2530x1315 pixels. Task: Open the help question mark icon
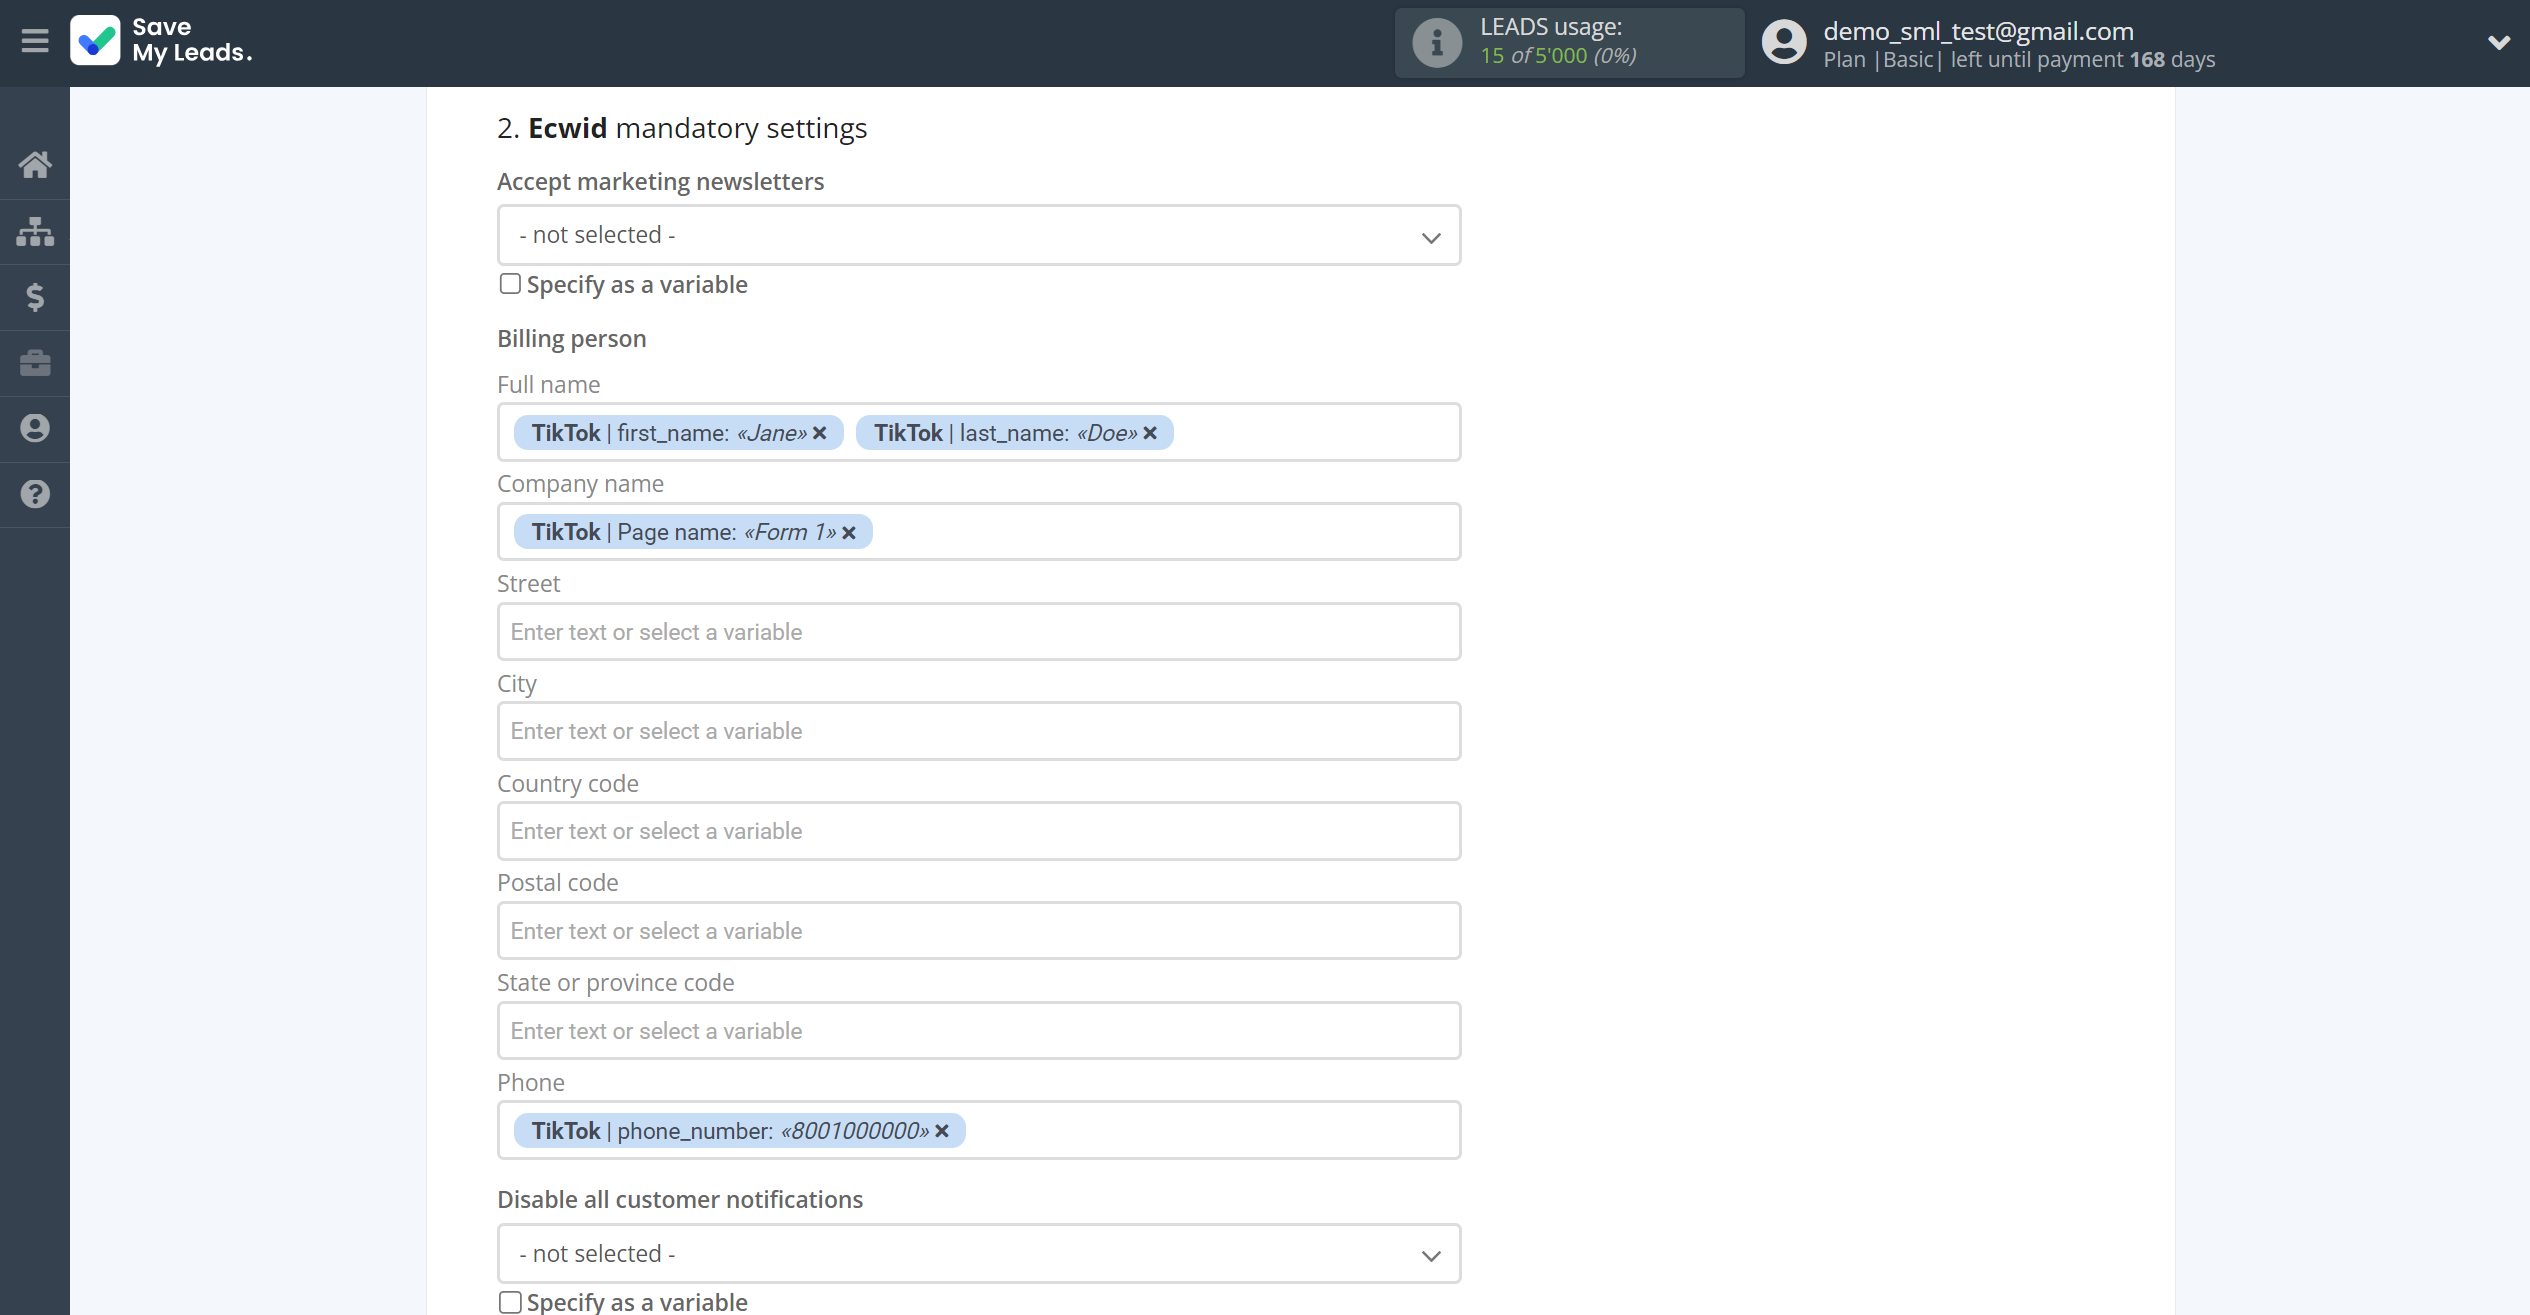pyautogui.click(x=35, y=494)
